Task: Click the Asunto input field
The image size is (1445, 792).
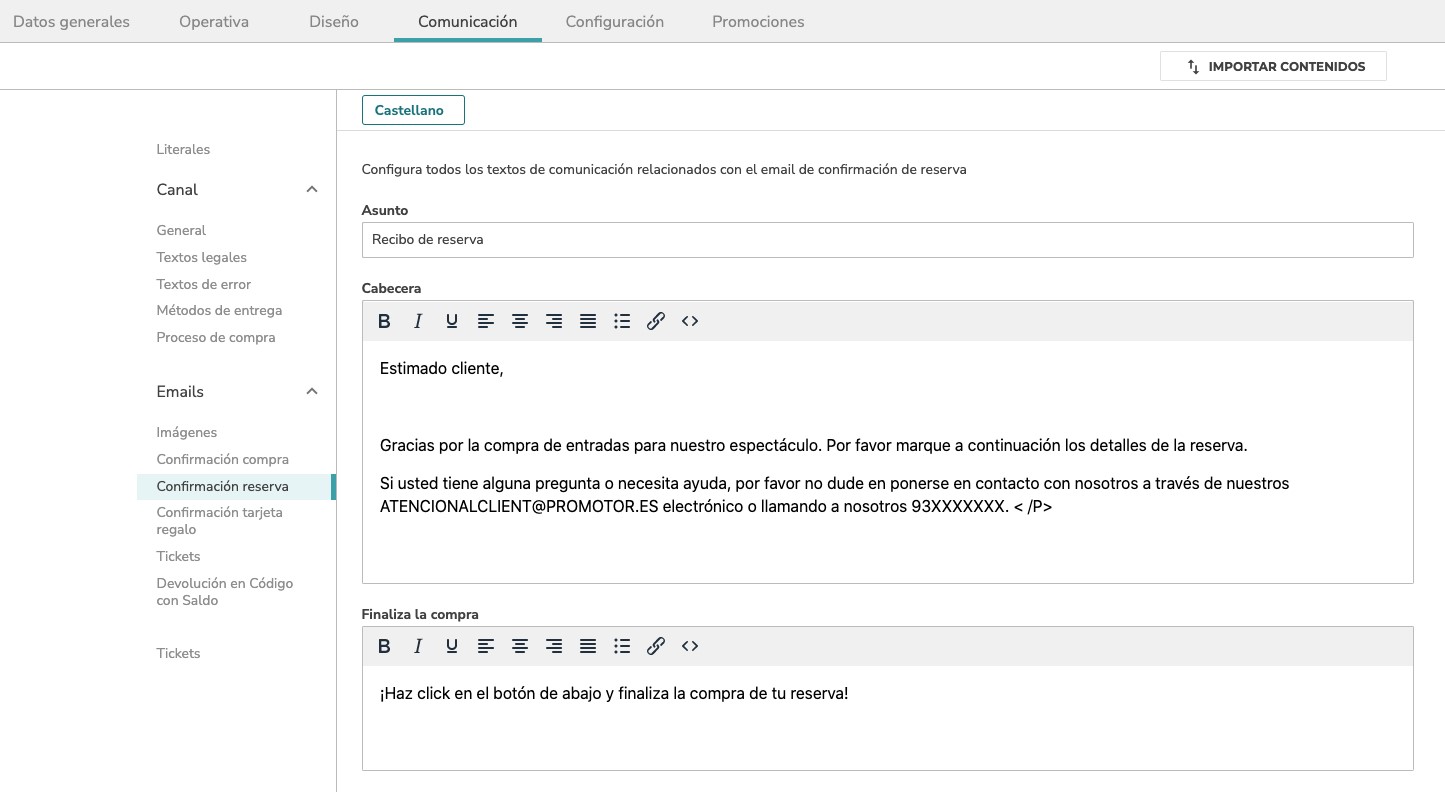Action: [x=887, y=240]
